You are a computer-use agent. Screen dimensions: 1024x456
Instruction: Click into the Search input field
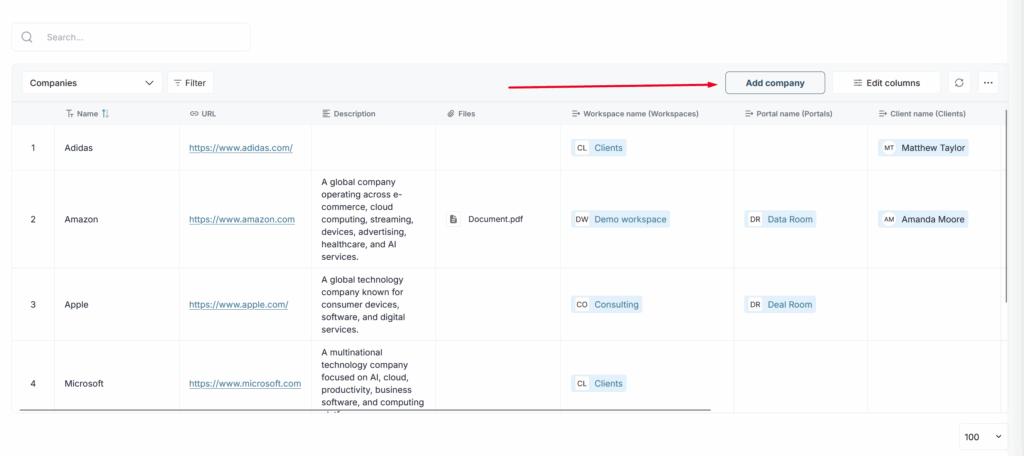(x=140, y=37)
